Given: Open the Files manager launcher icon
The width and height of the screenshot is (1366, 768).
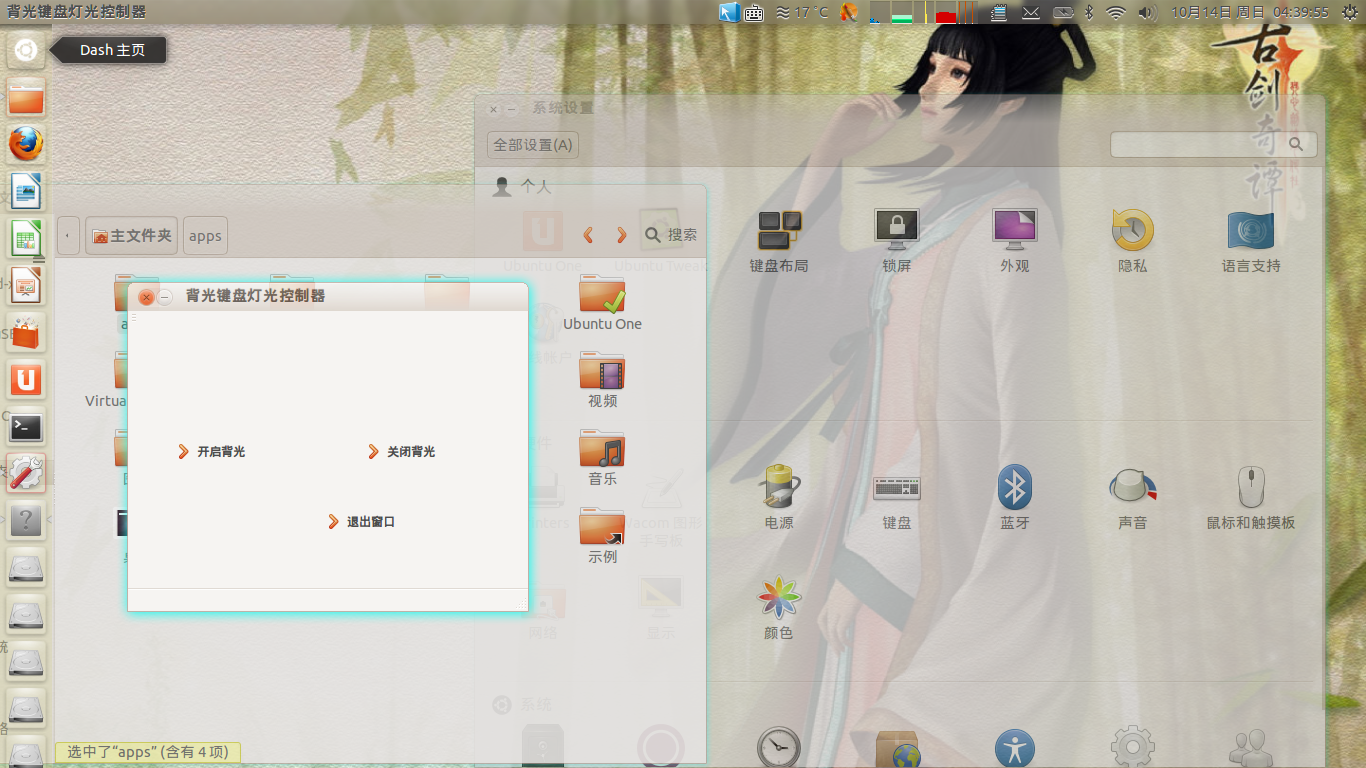Looking at the screenshot, I should coord(26,97).
